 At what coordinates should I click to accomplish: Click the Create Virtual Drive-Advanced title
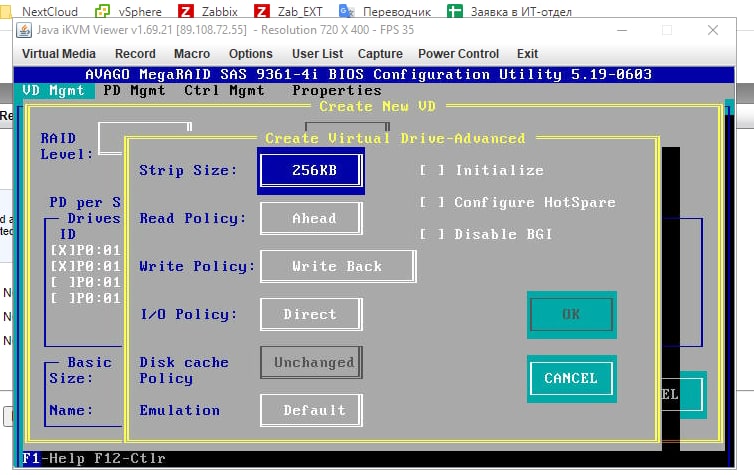coord(395,138)
